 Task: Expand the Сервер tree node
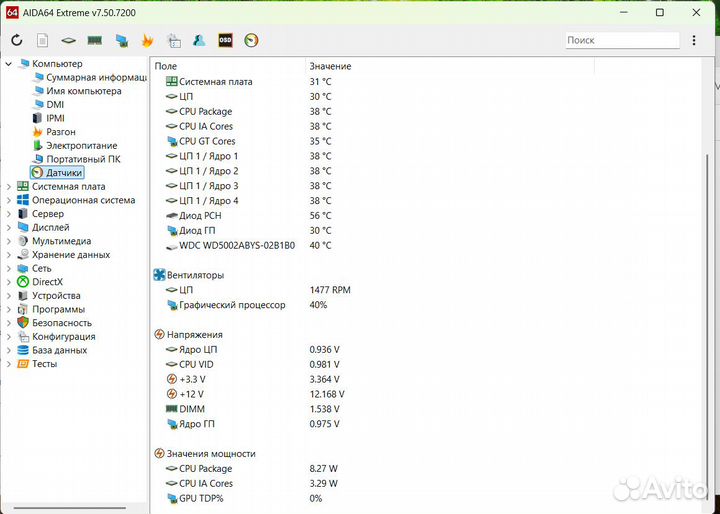tap(9, 214)
